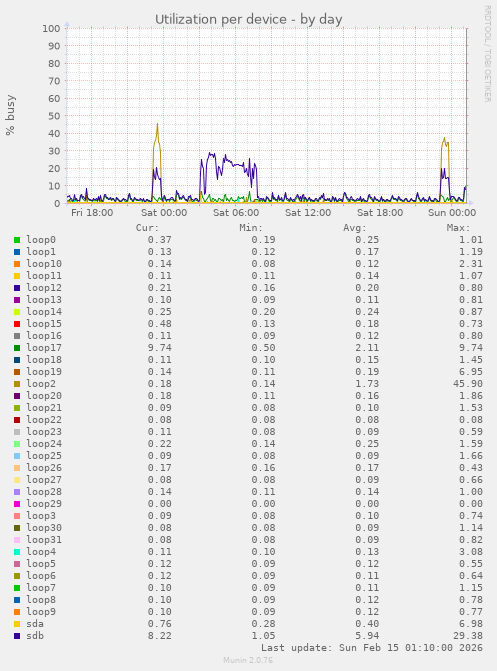Click the 'loop9' legend label
The image size is (497, 671).
[x=41, y=612]
